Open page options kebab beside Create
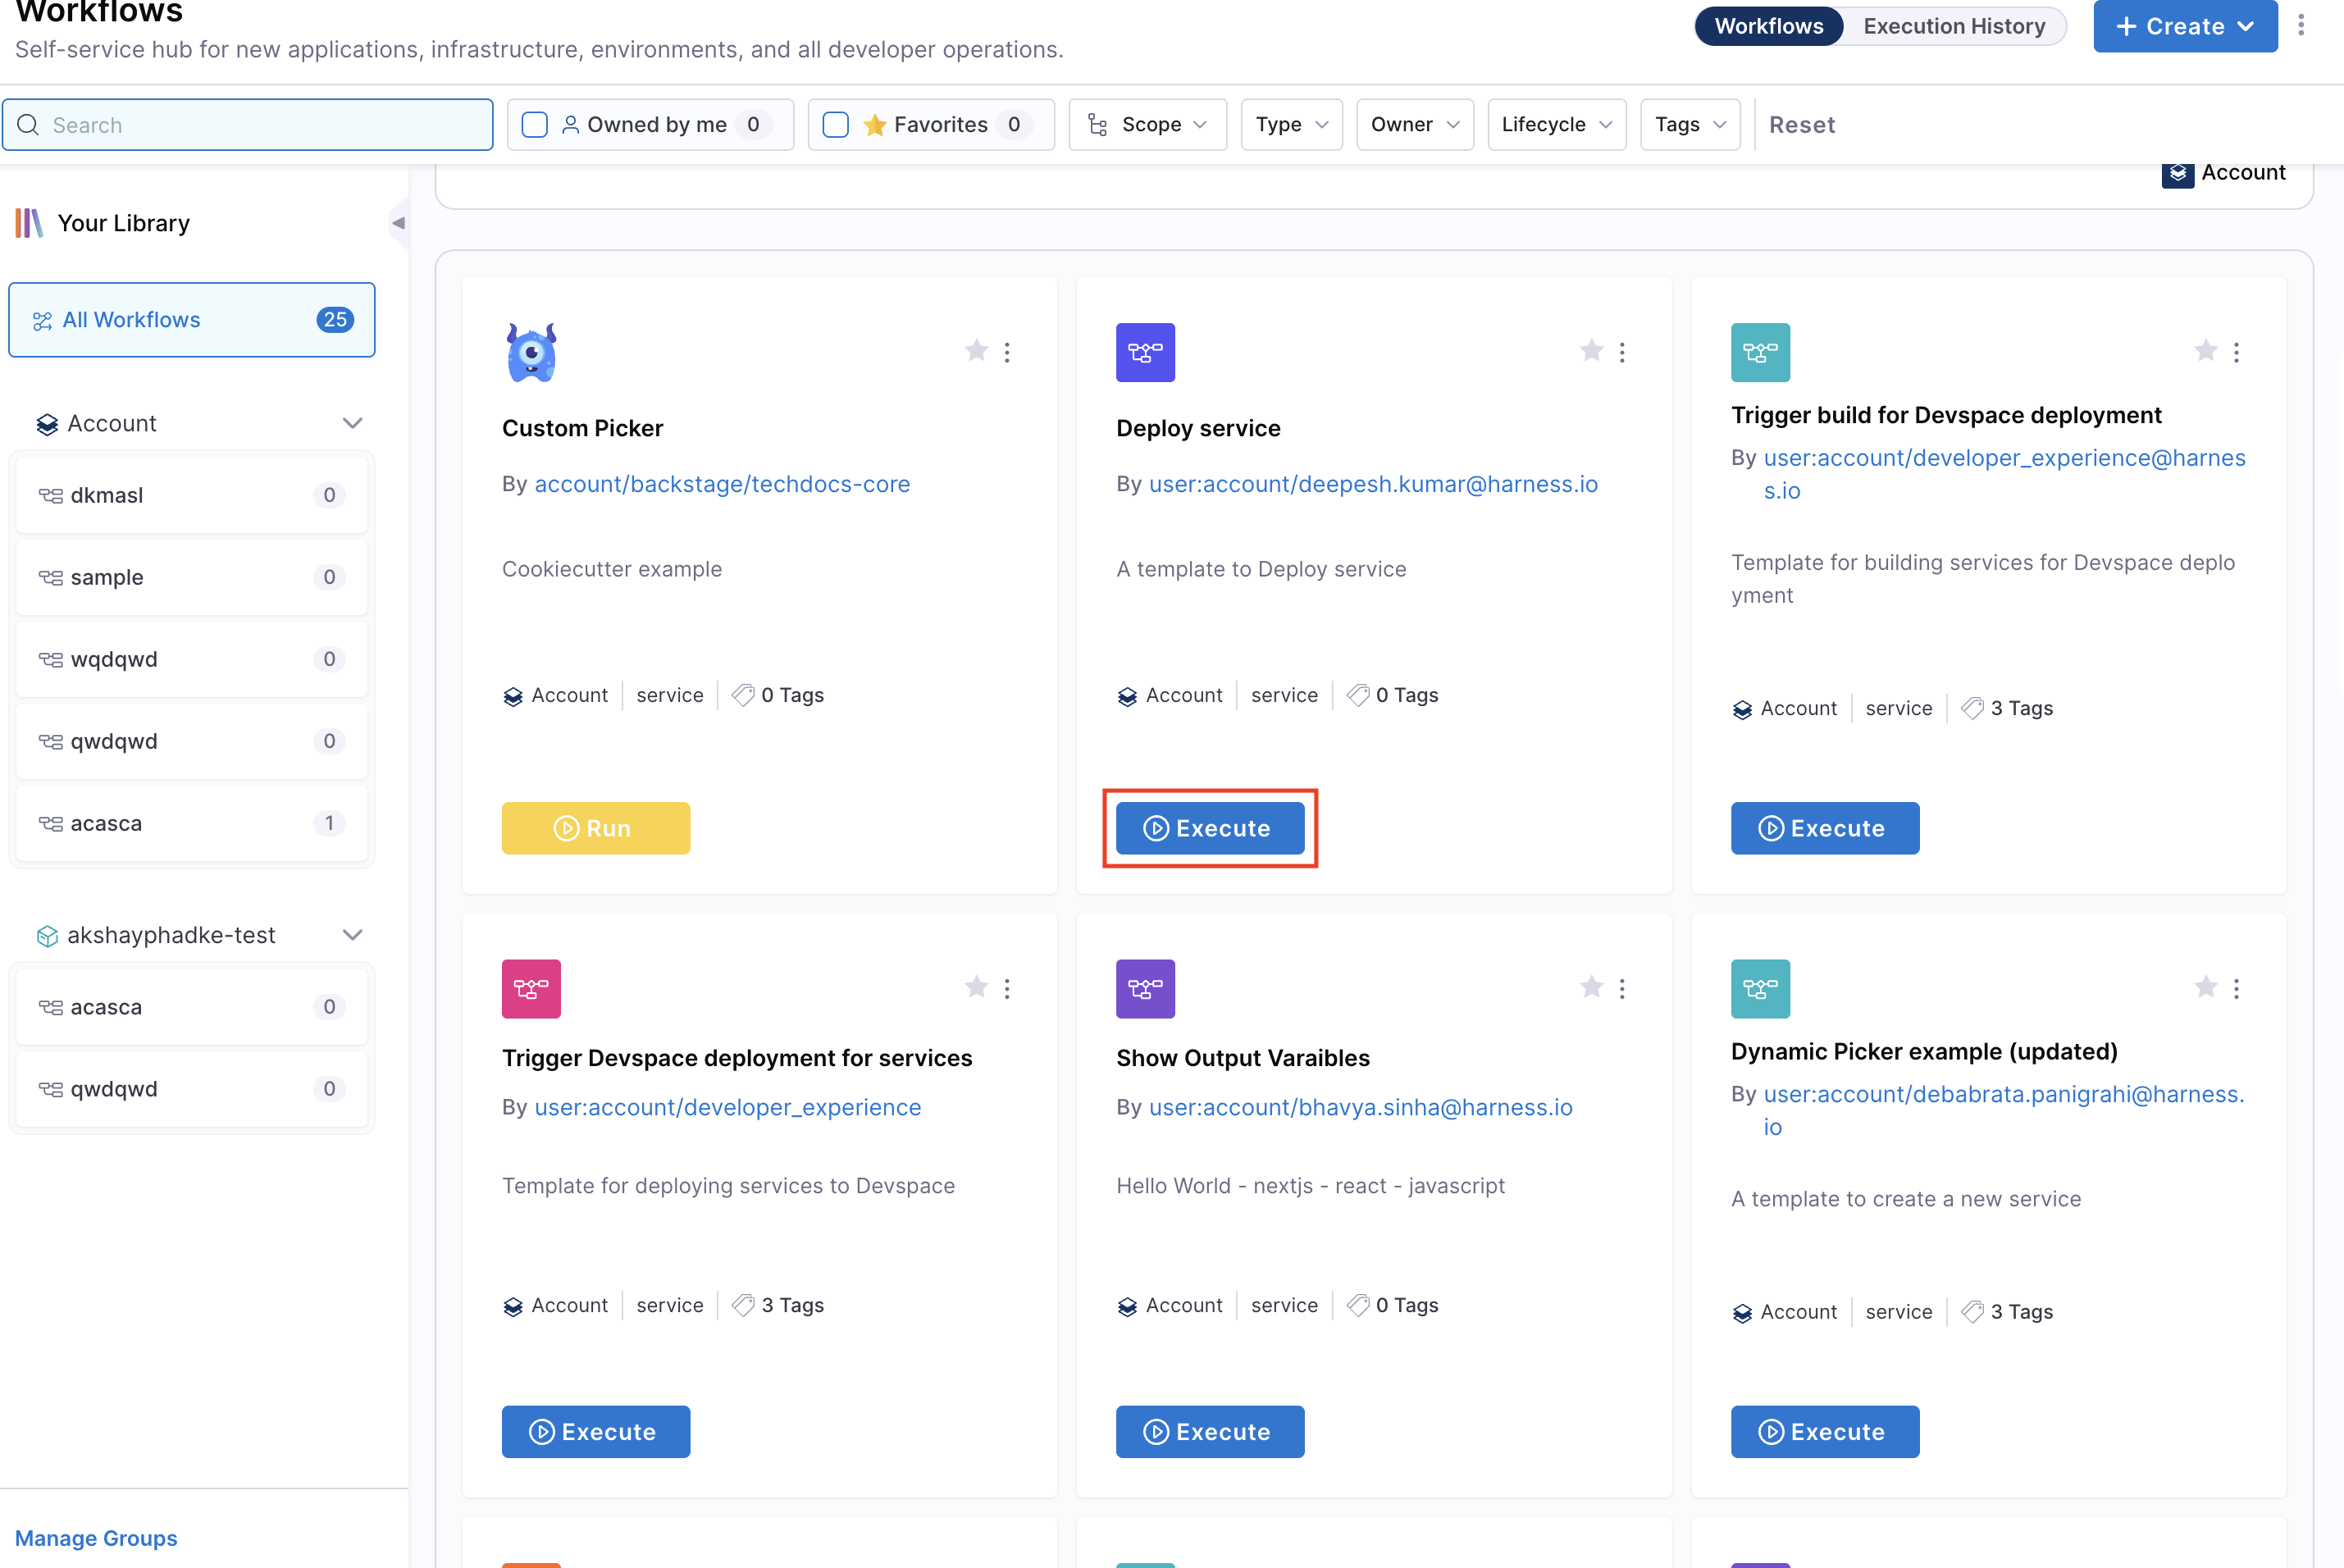This screenshot has width=2344, height=1568. [x=2301, y=26]
